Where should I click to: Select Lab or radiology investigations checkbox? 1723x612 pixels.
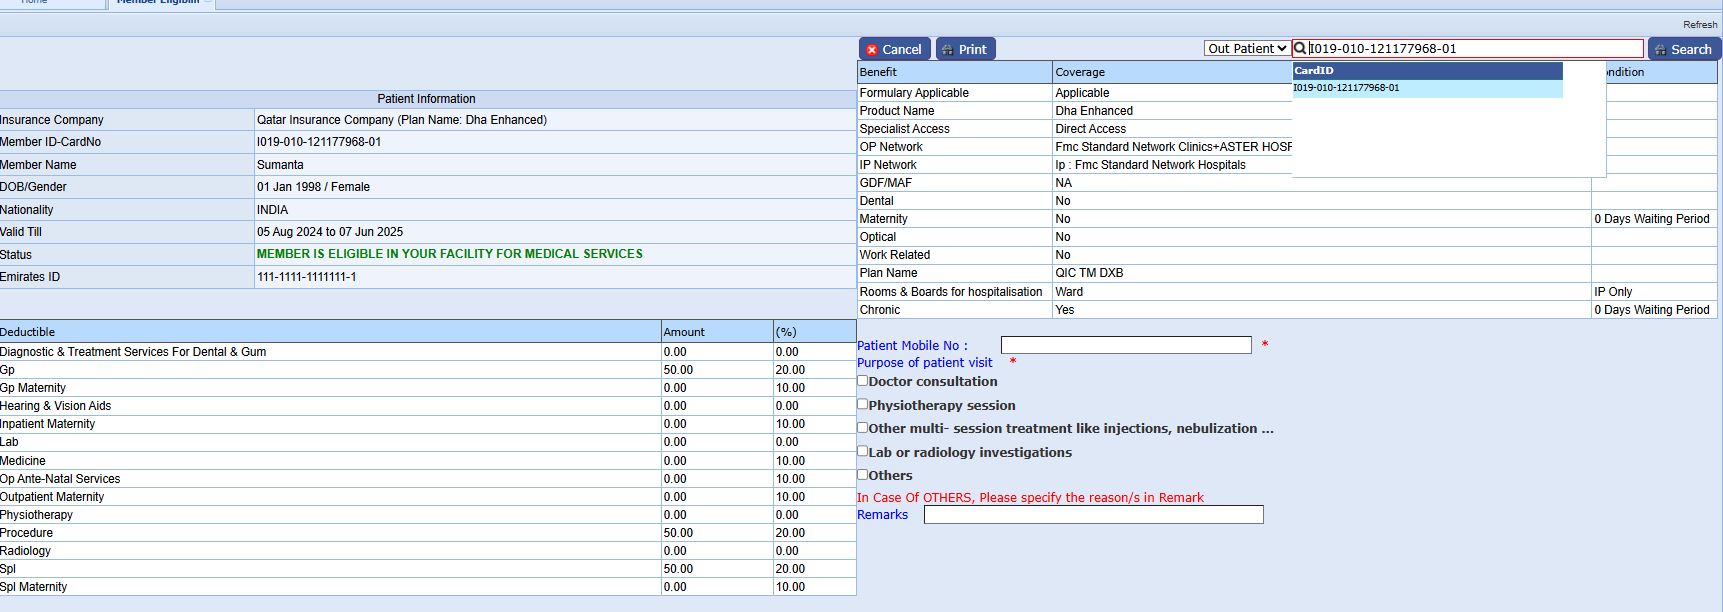pos(862,451)
